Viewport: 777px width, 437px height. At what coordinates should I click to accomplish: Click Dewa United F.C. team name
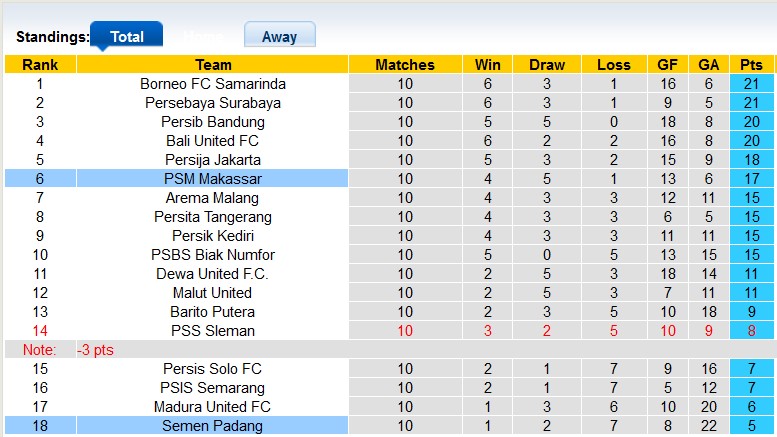212,274
